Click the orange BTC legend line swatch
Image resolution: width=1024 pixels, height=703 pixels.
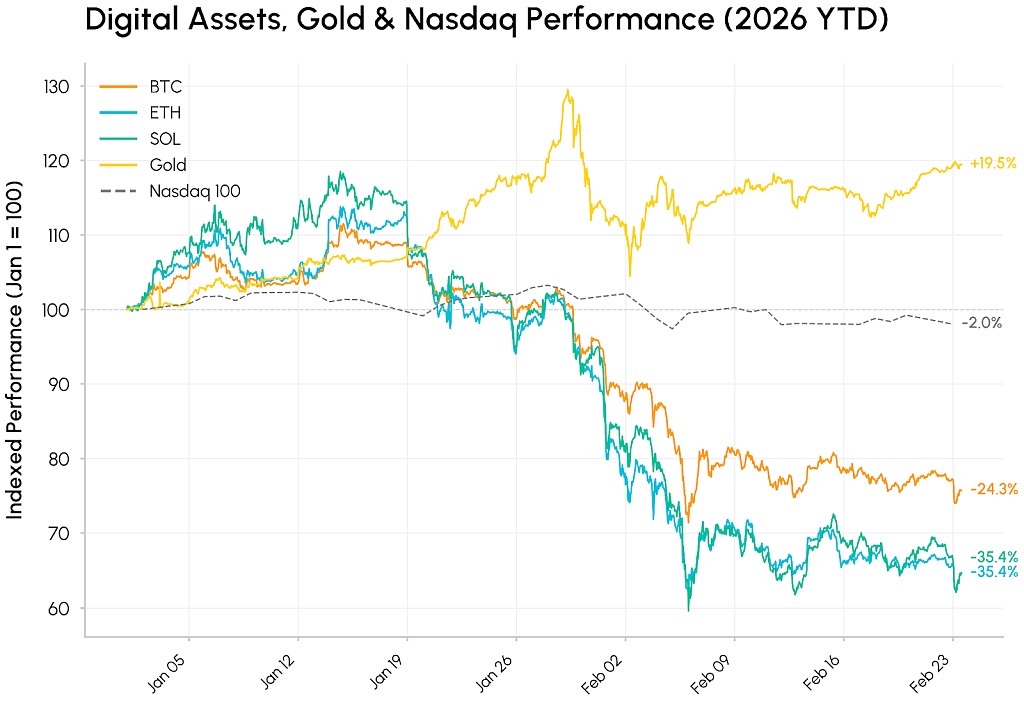119,87
